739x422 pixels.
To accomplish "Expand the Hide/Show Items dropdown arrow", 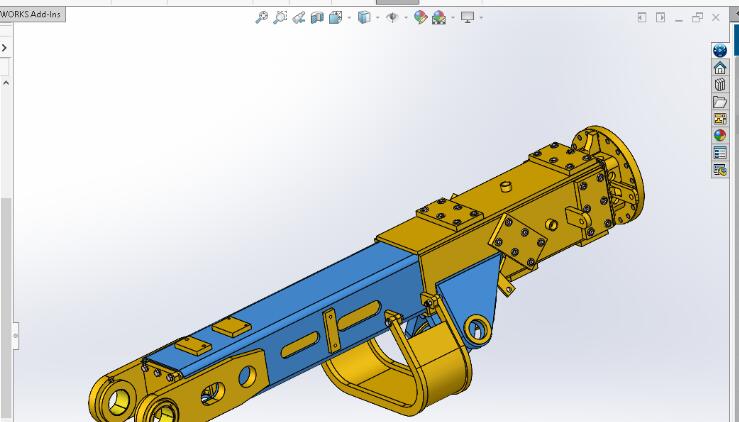I will tap(406, 18).
